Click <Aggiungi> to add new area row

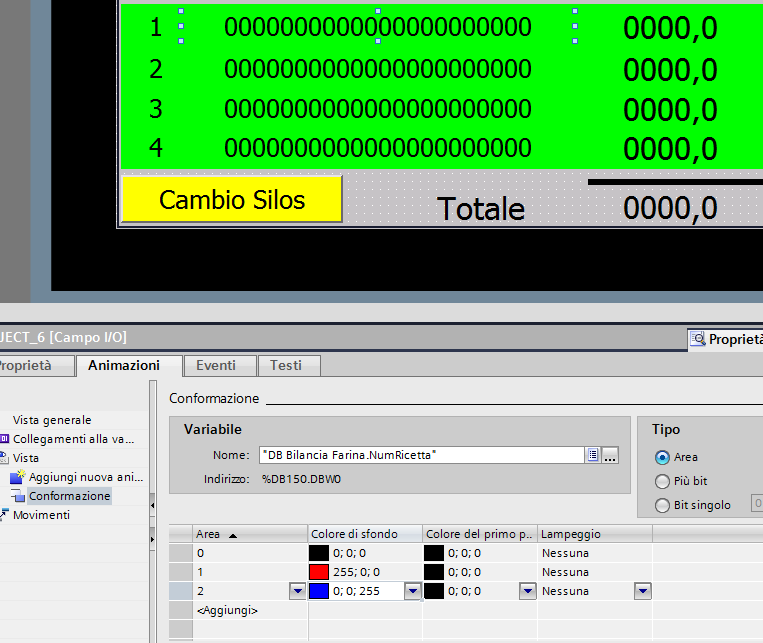click(x=227, y=610)
